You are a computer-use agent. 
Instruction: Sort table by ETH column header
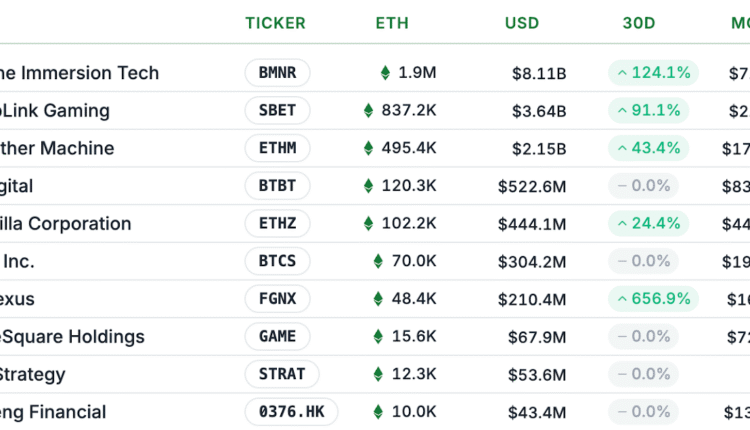tap(391, 23)
